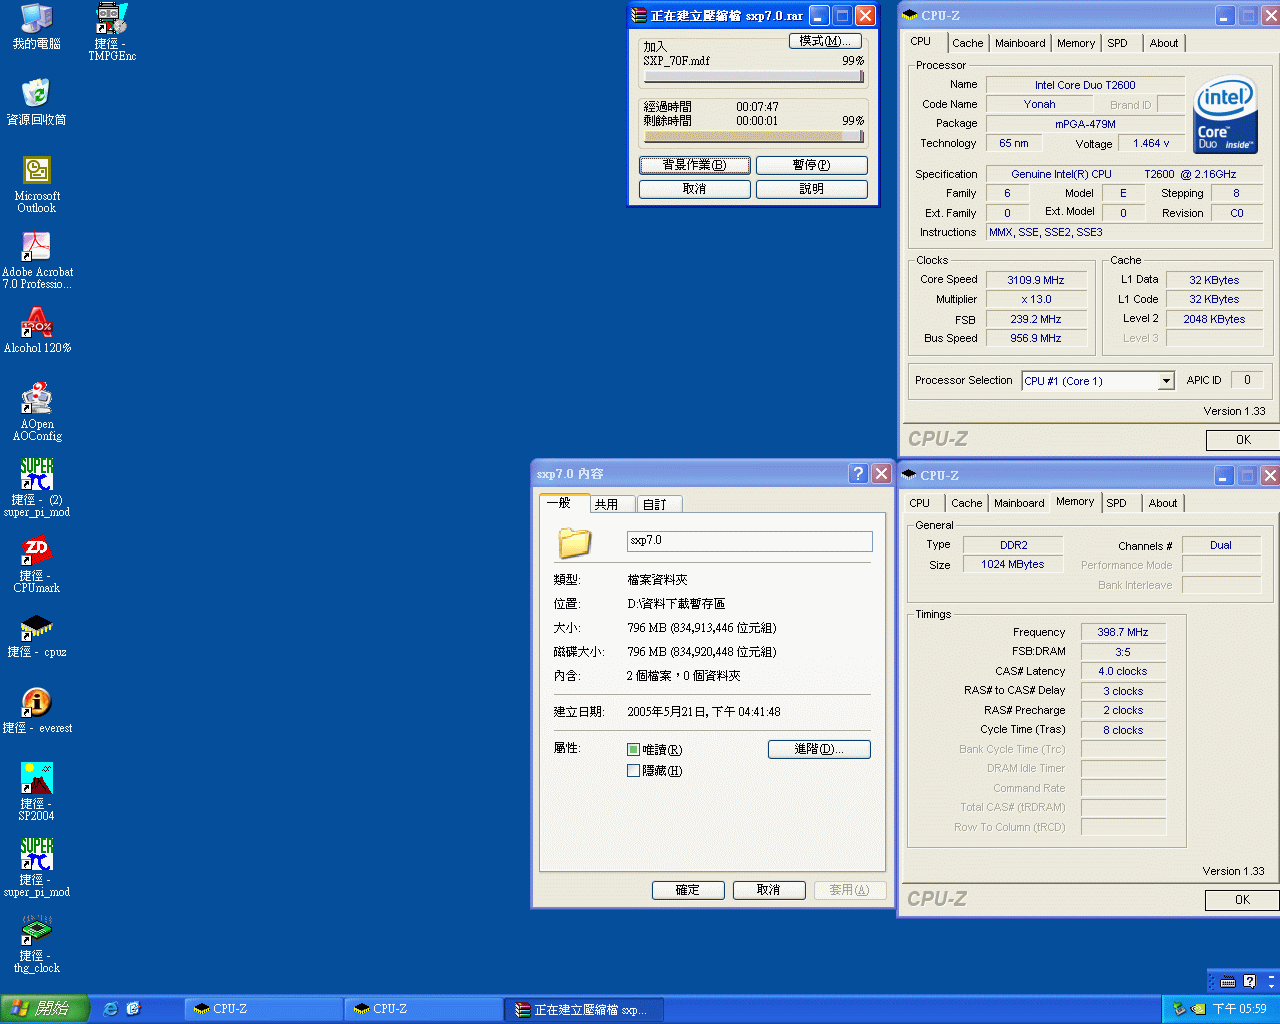The height and width of the screenshot is (1024, 1280).
Task: Launch thg_clock shortcut icon
Action: coord(37,929)
